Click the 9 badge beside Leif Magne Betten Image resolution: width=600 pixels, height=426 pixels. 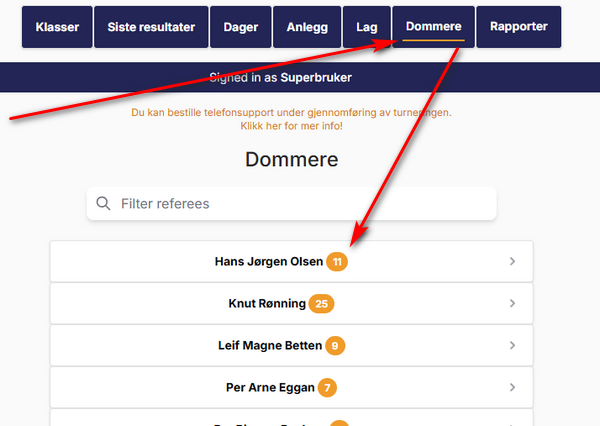click(335, 346)
